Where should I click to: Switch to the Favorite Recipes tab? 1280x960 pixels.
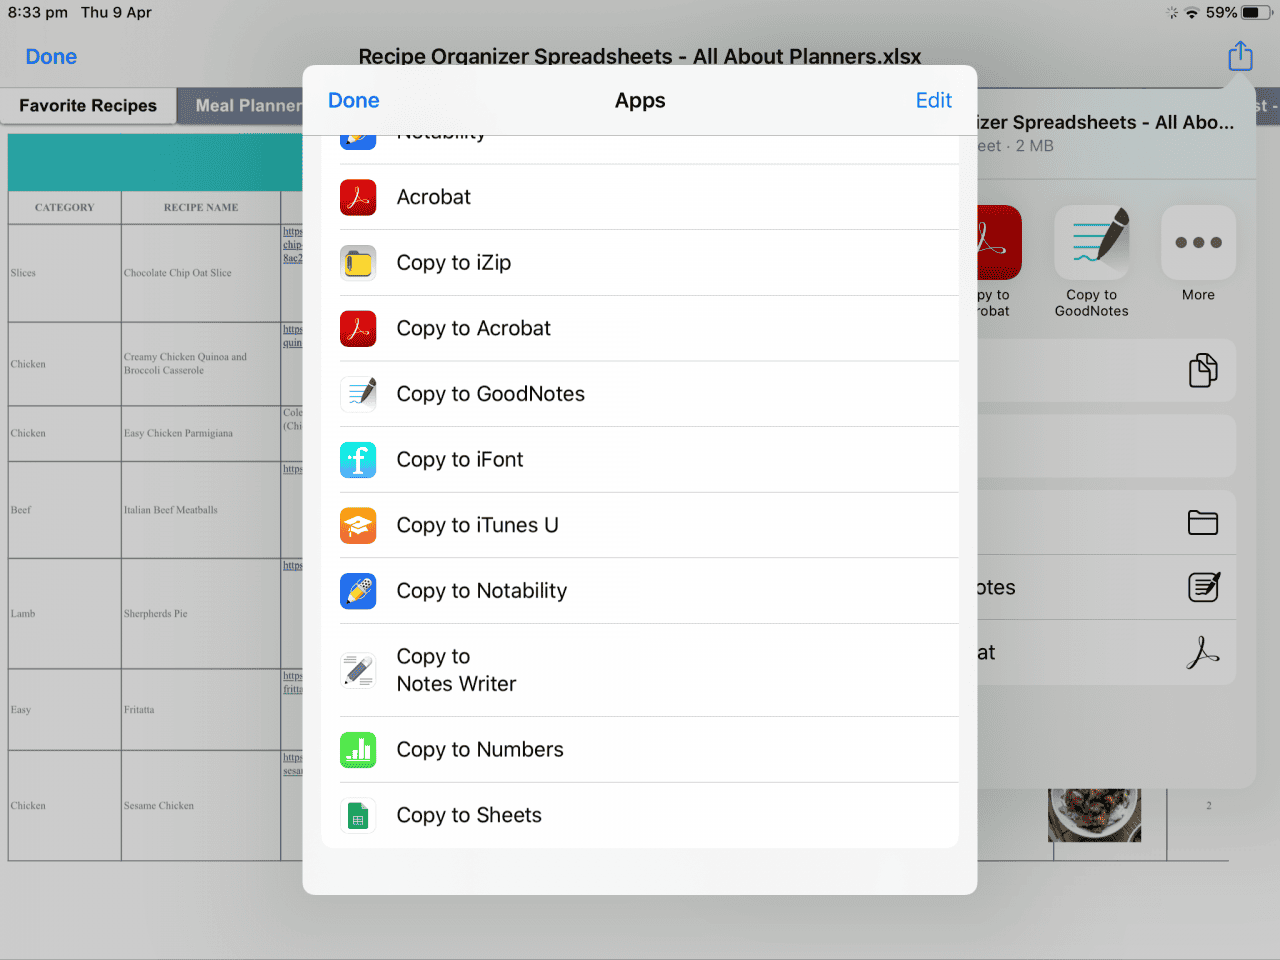(x=88, y=105)
